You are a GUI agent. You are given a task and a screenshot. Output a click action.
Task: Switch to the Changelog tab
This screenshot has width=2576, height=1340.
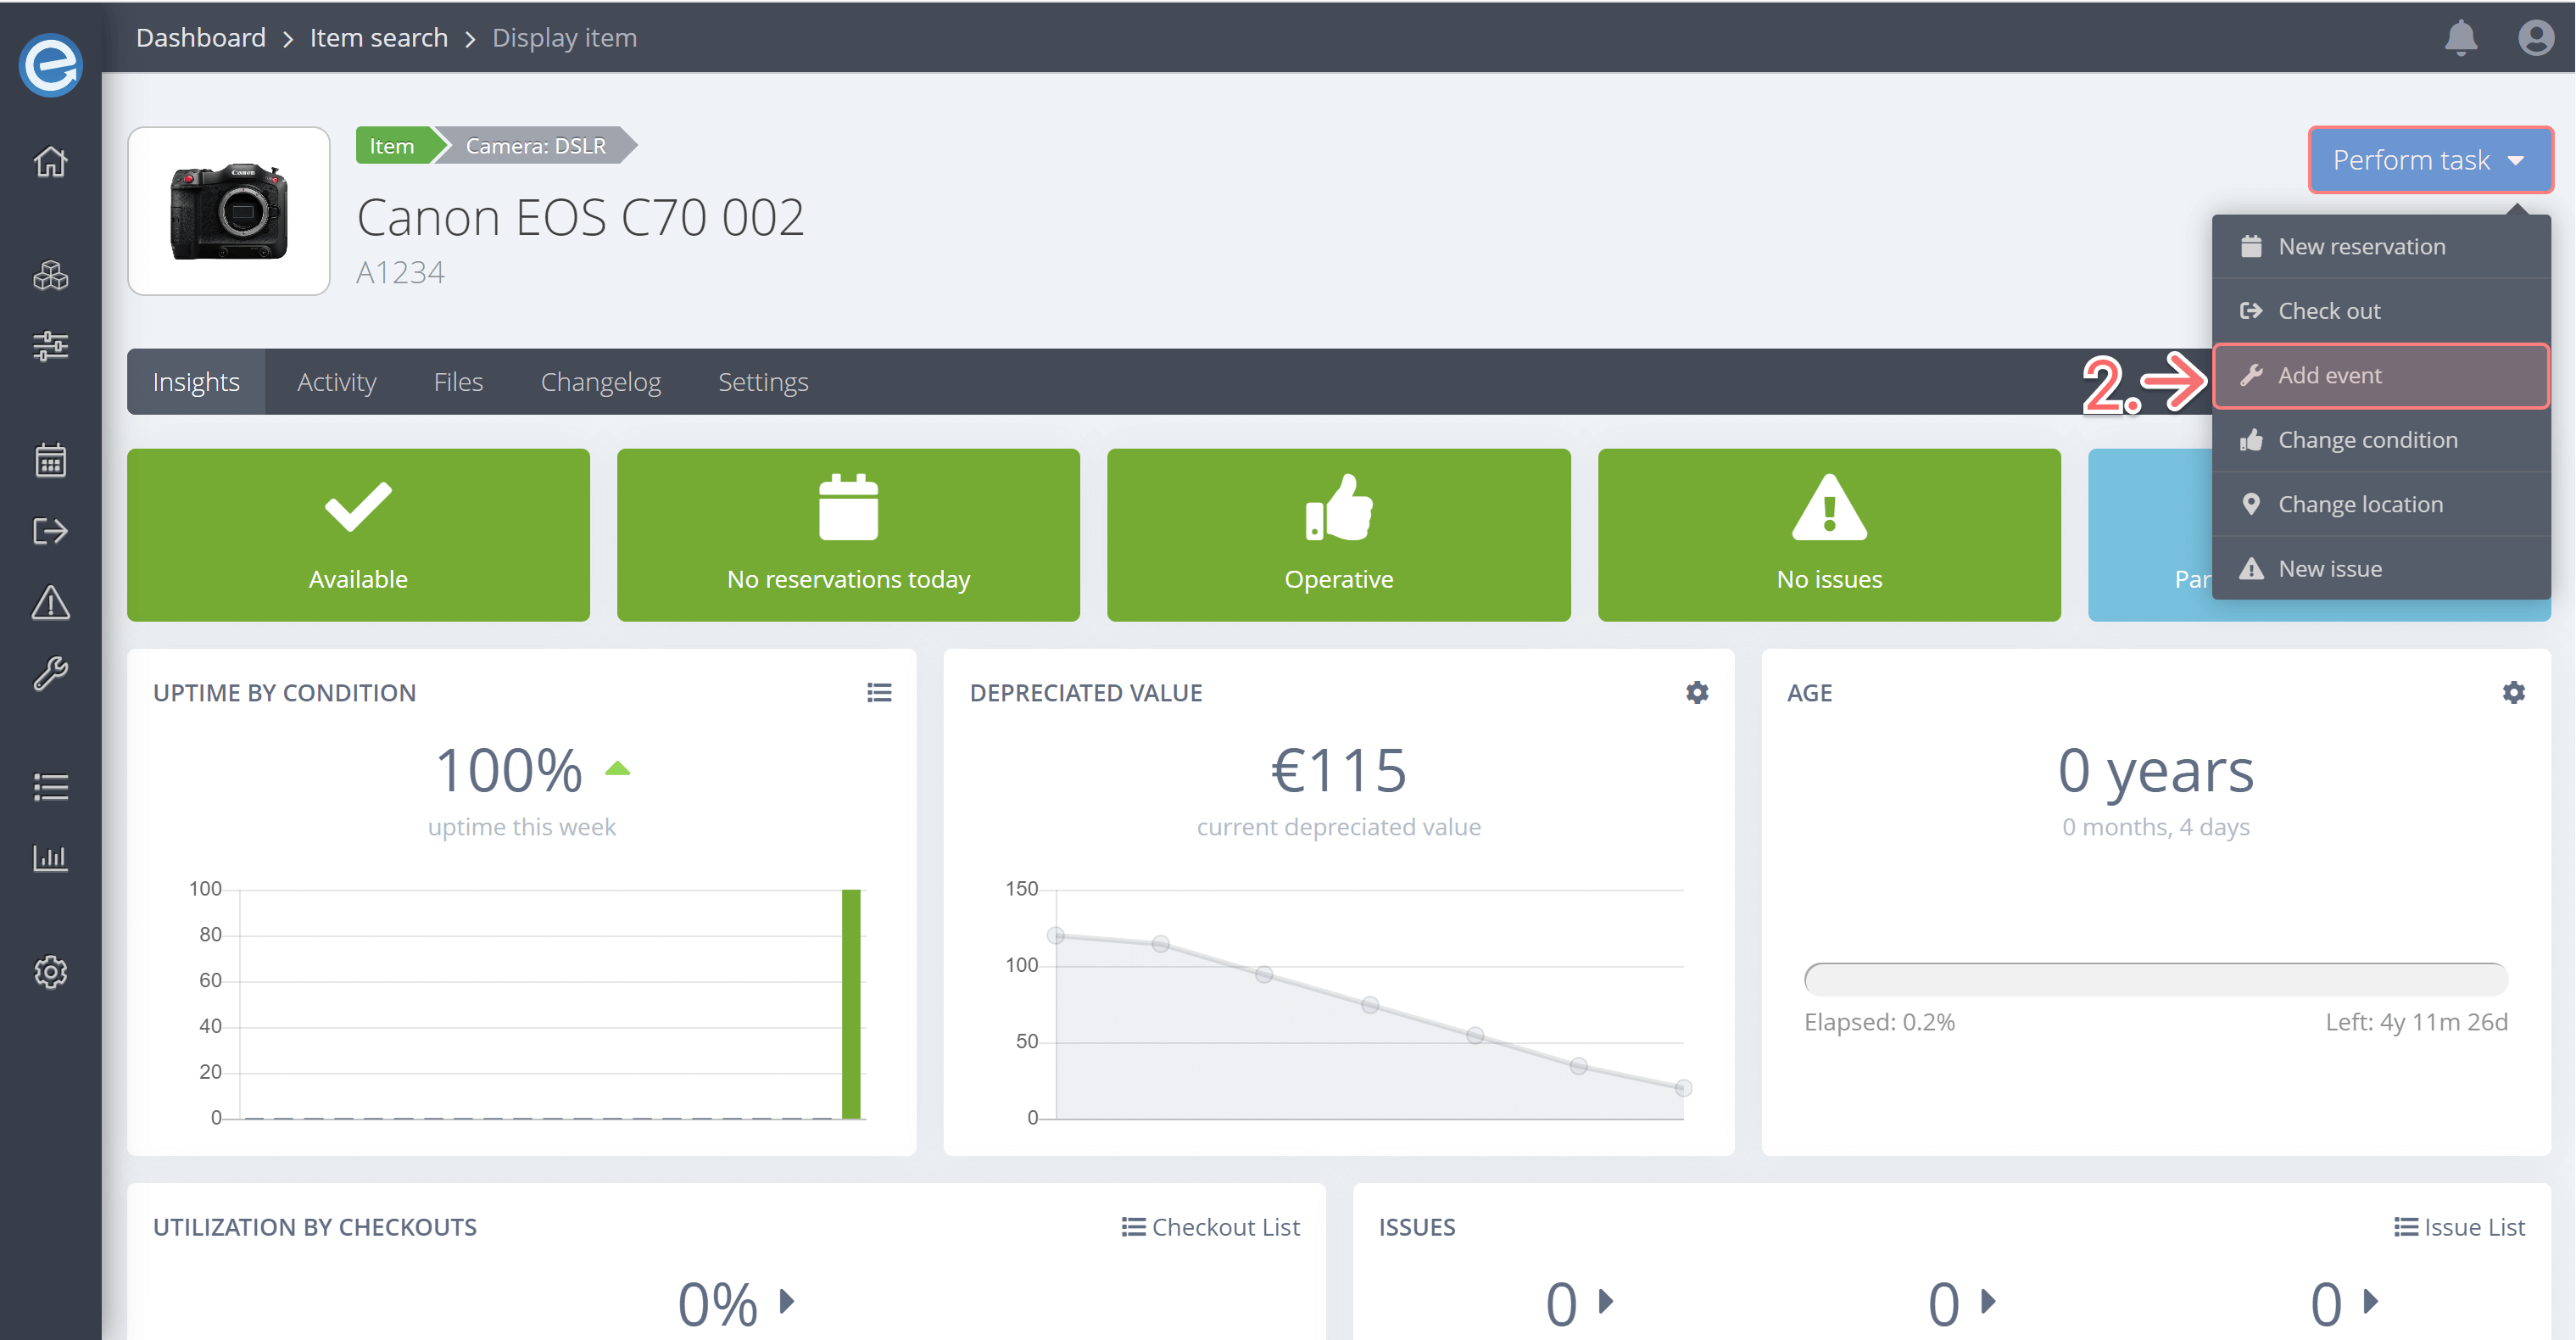coord(600,382)
